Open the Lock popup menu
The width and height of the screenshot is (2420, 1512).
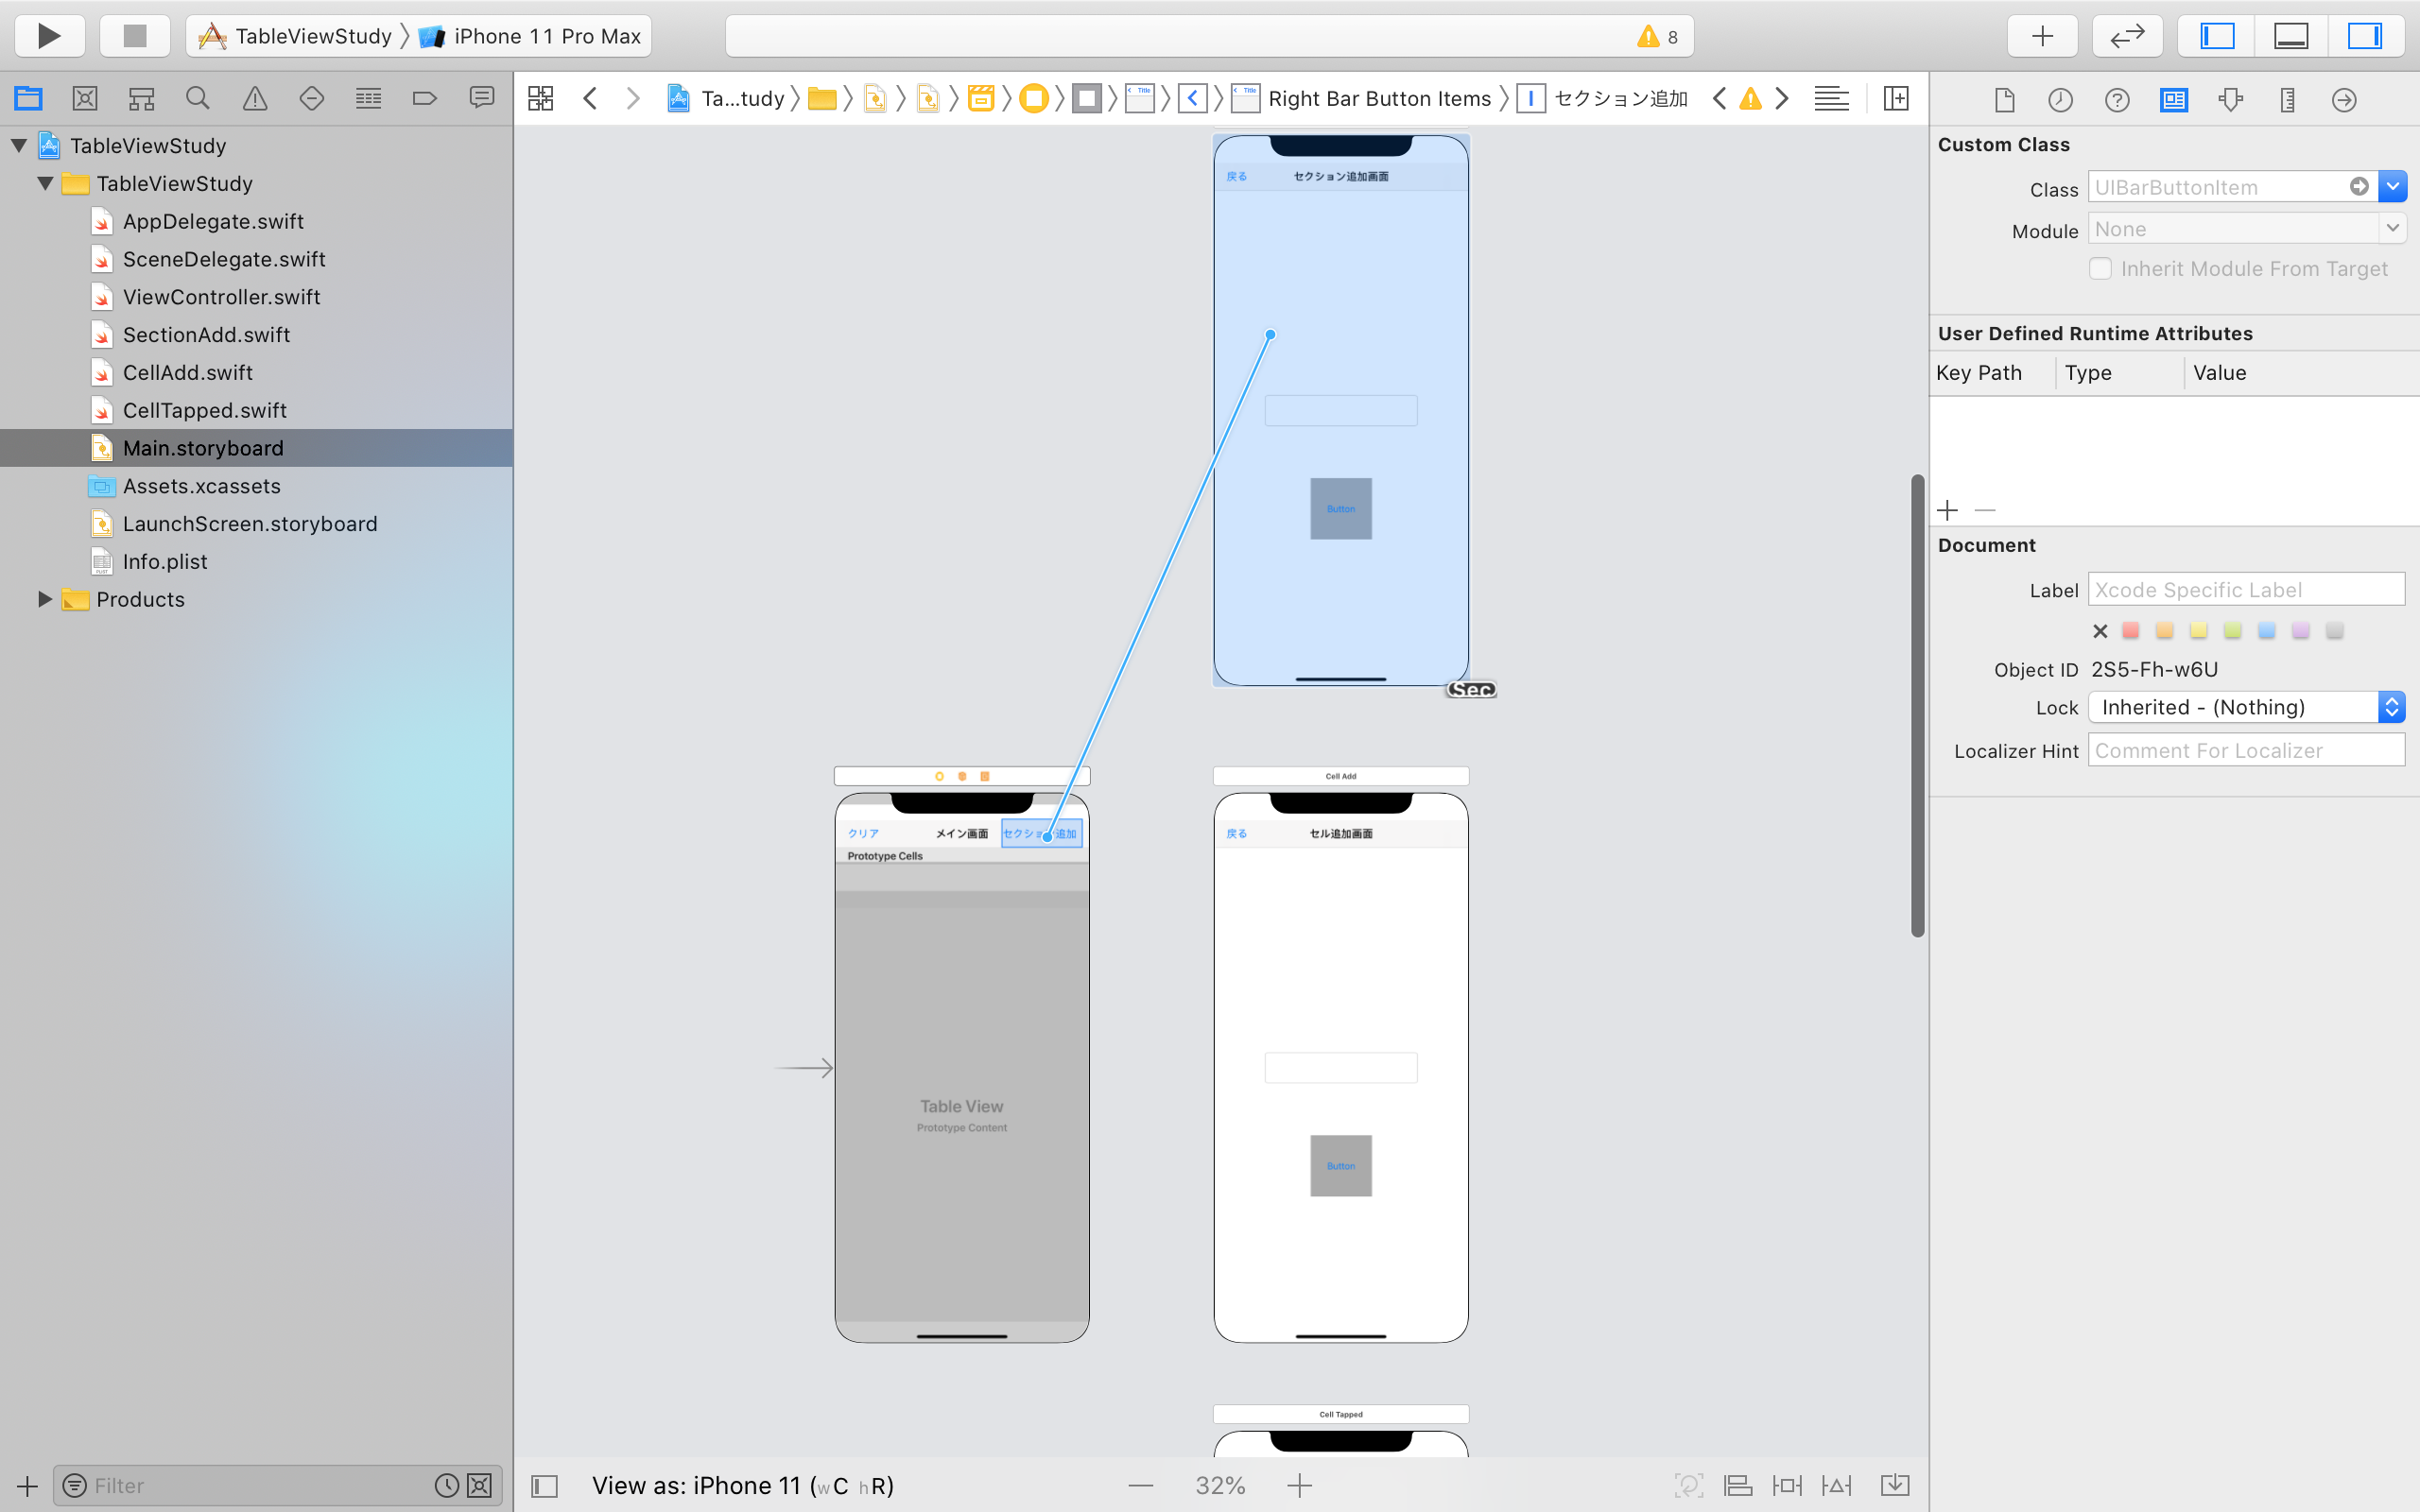pos(2246,707)
